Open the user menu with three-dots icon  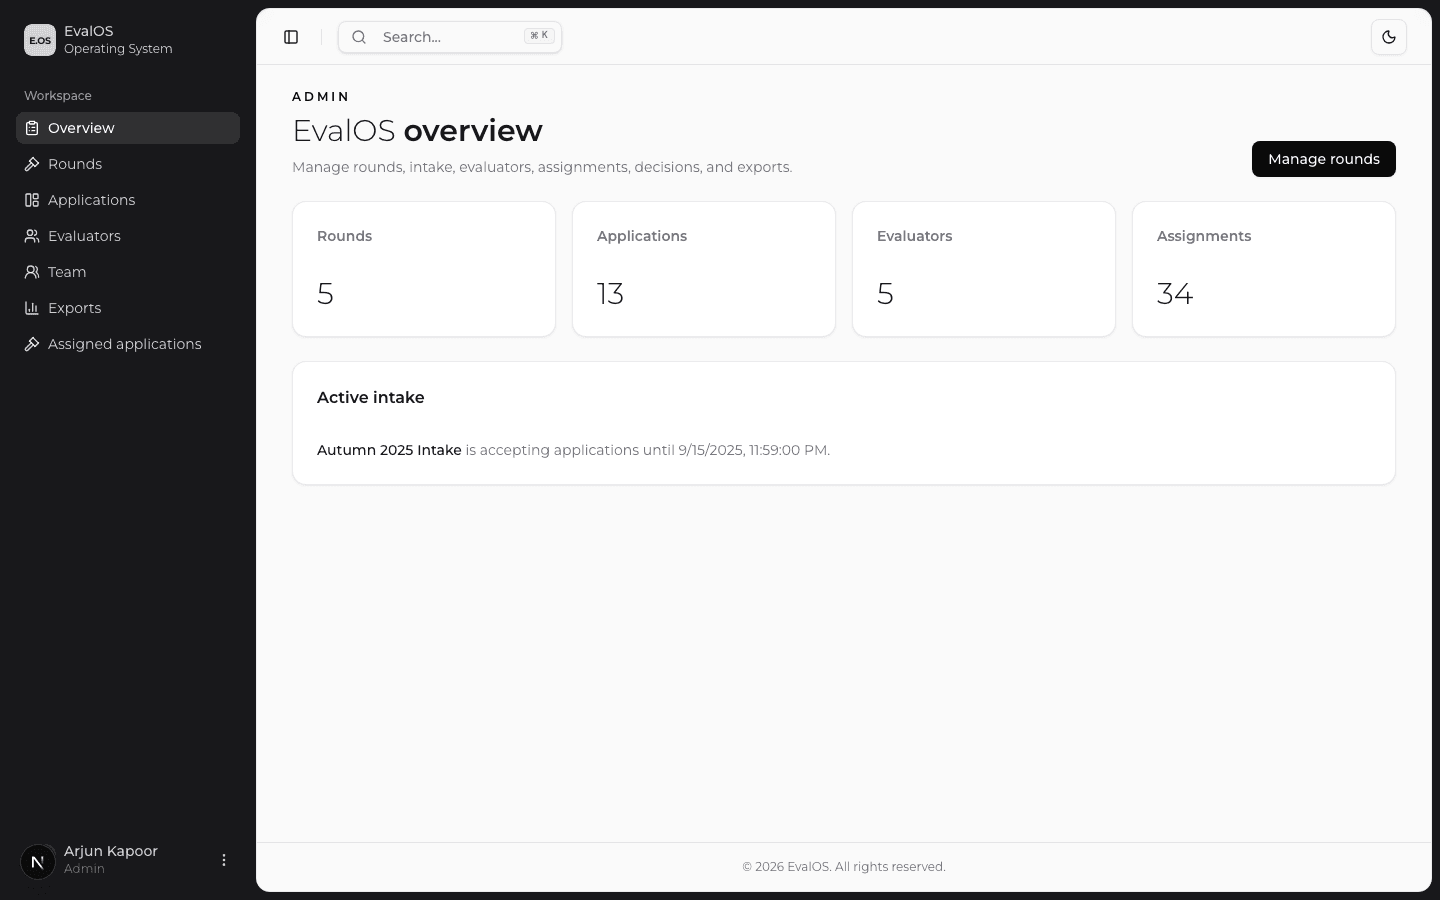pos(224,860)
